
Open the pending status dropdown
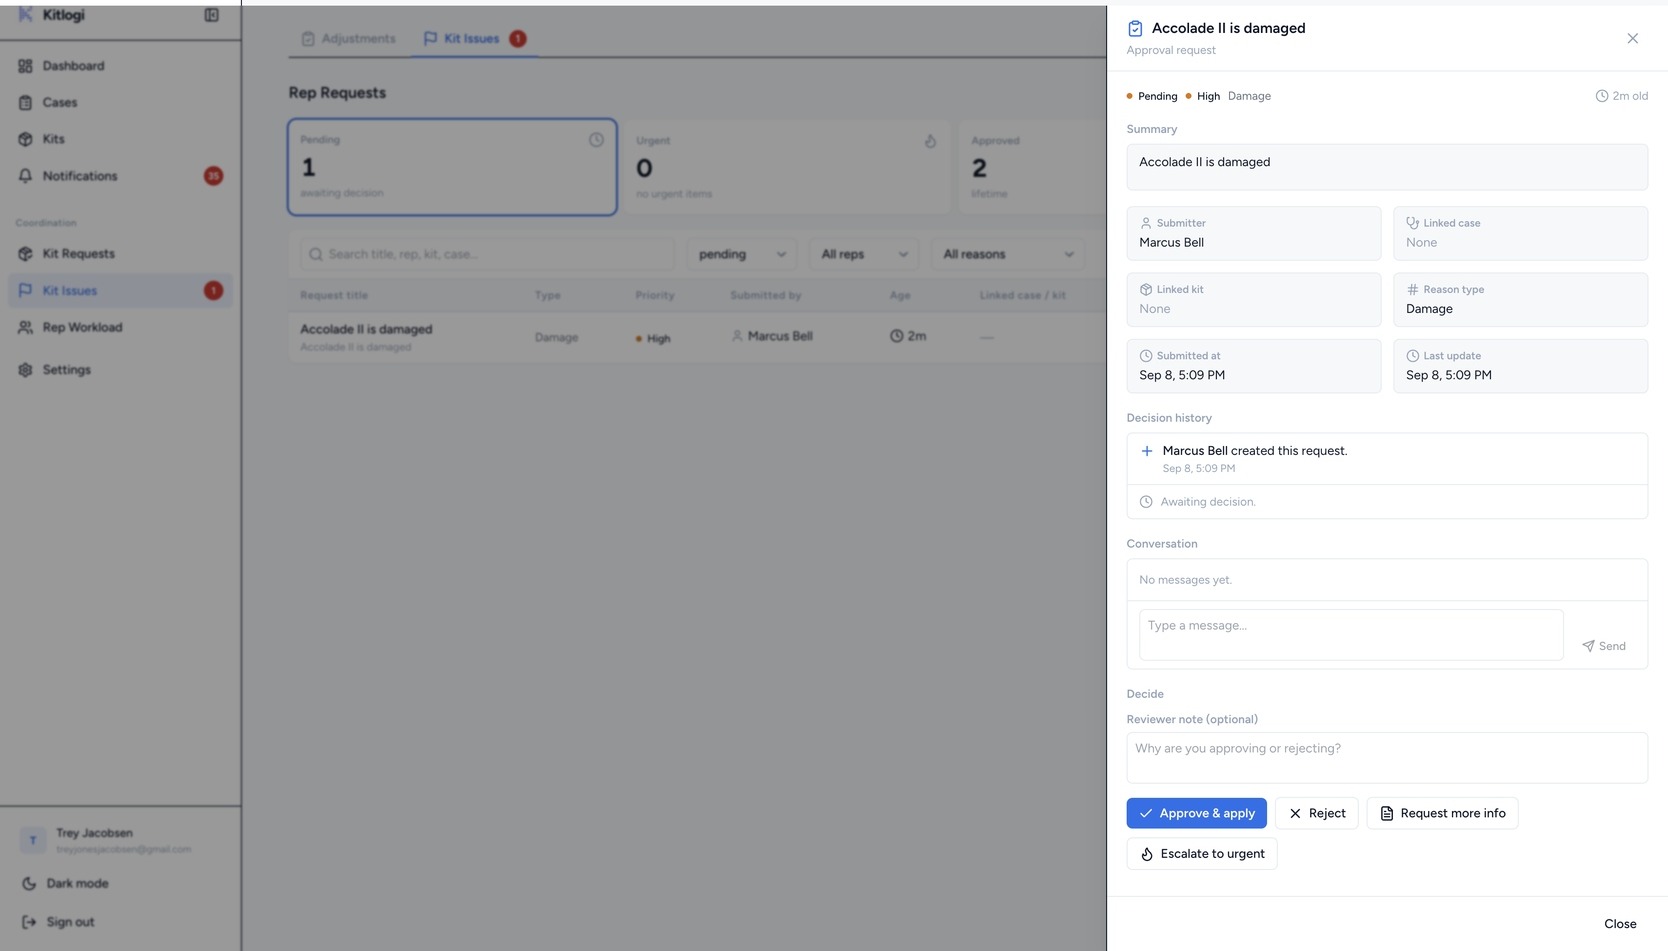742,254
